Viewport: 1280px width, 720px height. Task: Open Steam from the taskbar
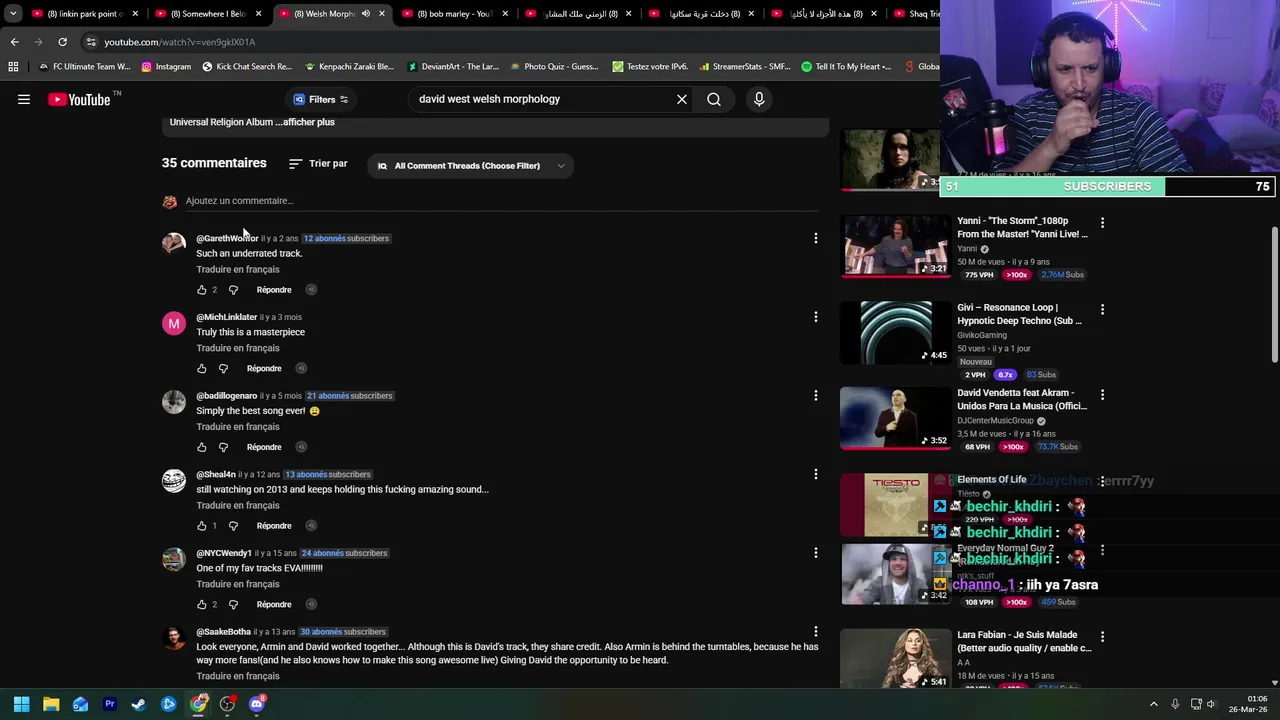point(139,704)
